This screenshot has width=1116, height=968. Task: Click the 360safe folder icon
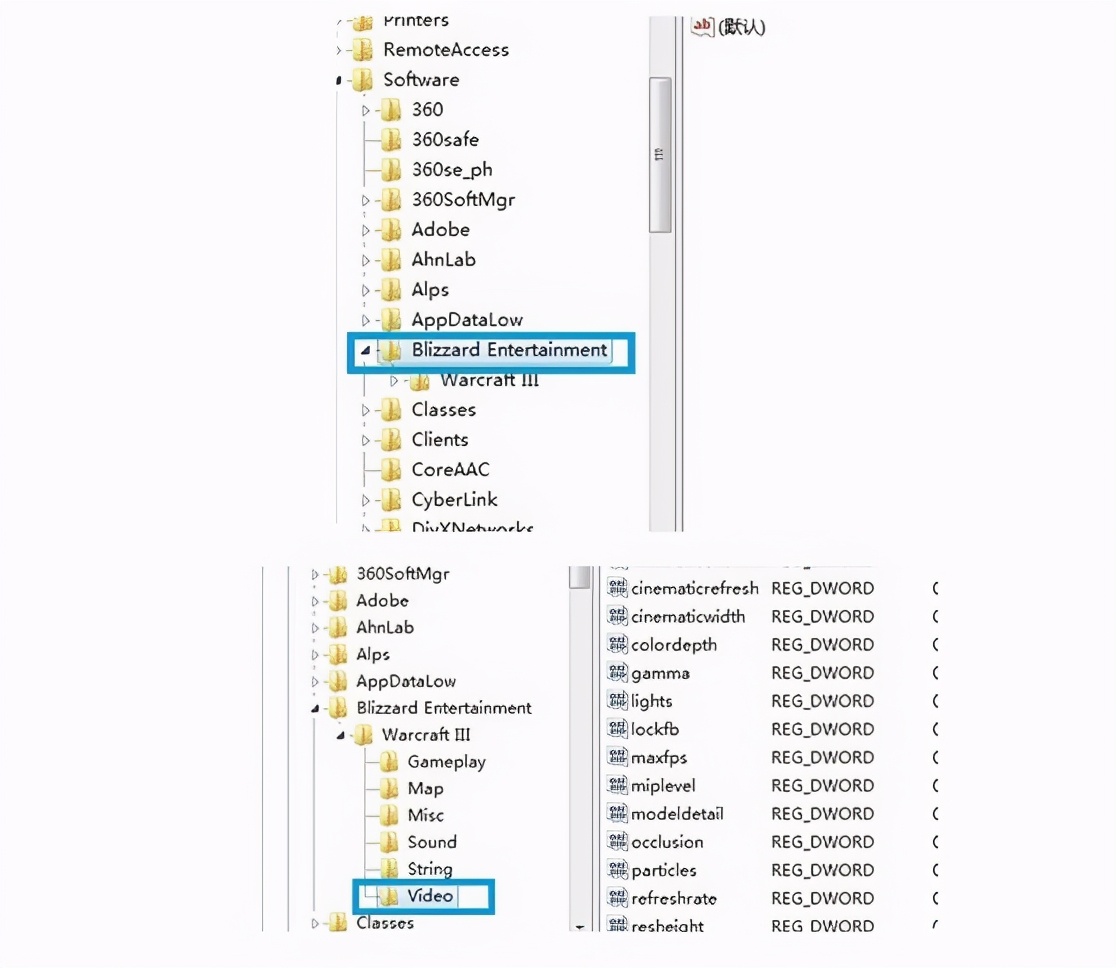coord(390,140)
